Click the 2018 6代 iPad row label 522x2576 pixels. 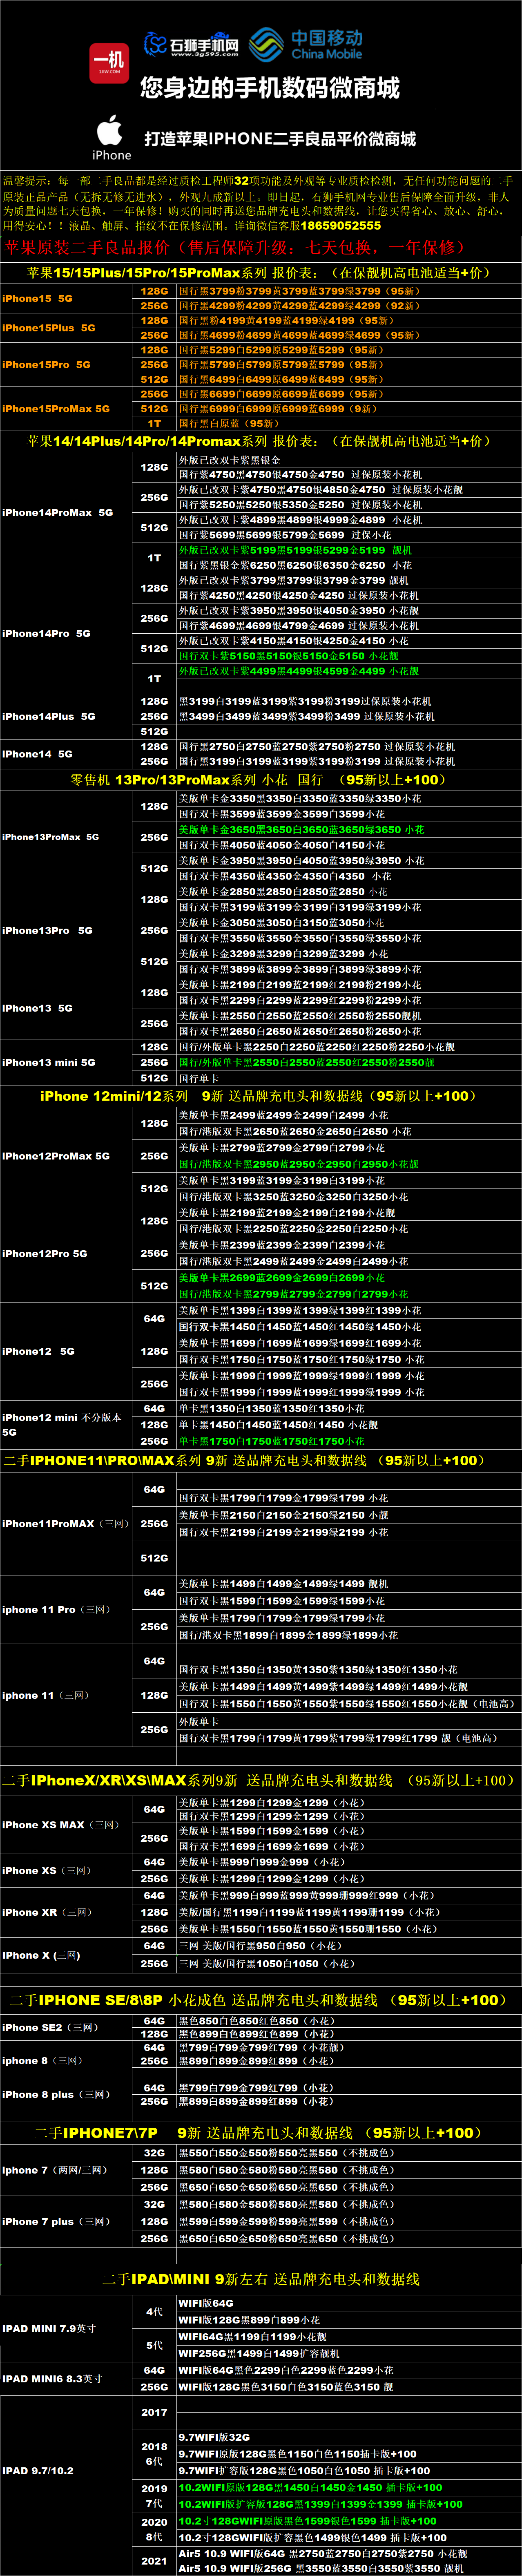[154, 2454]
